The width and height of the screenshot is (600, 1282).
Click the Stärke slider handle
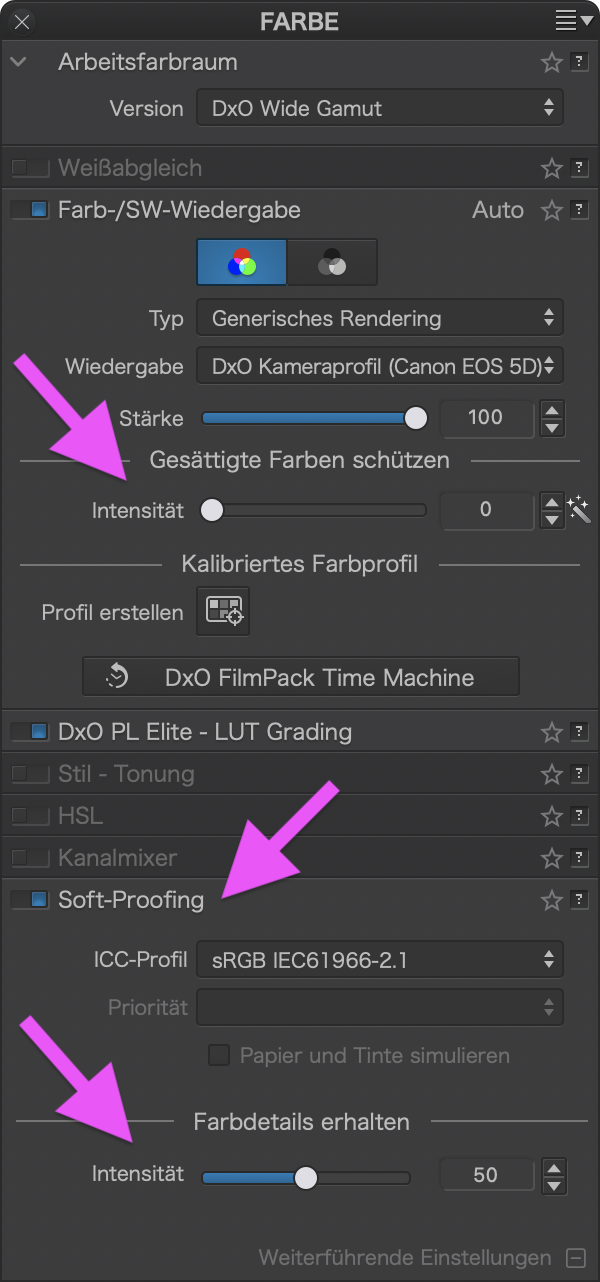(x=415, y=417)
